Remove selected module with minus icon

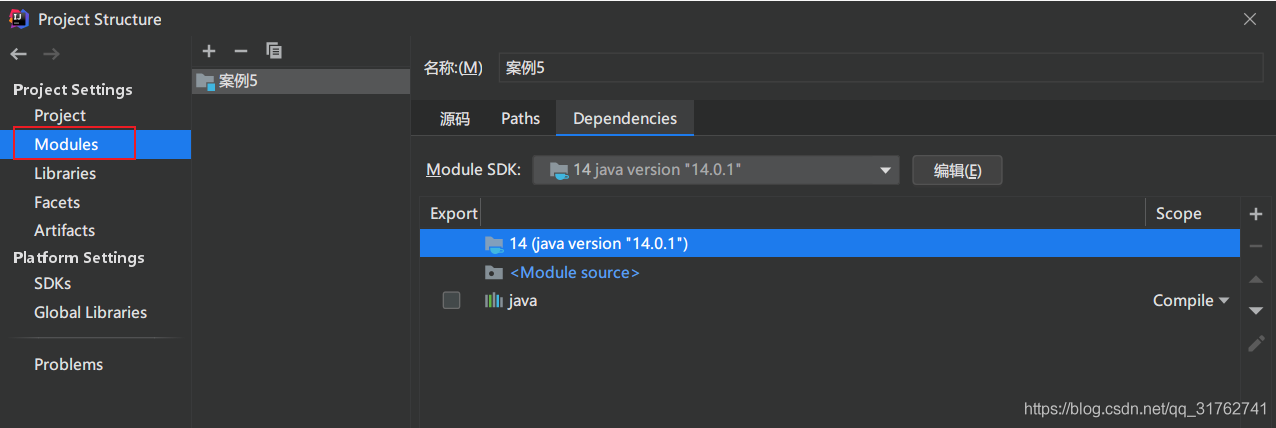(x=240, y=50)
